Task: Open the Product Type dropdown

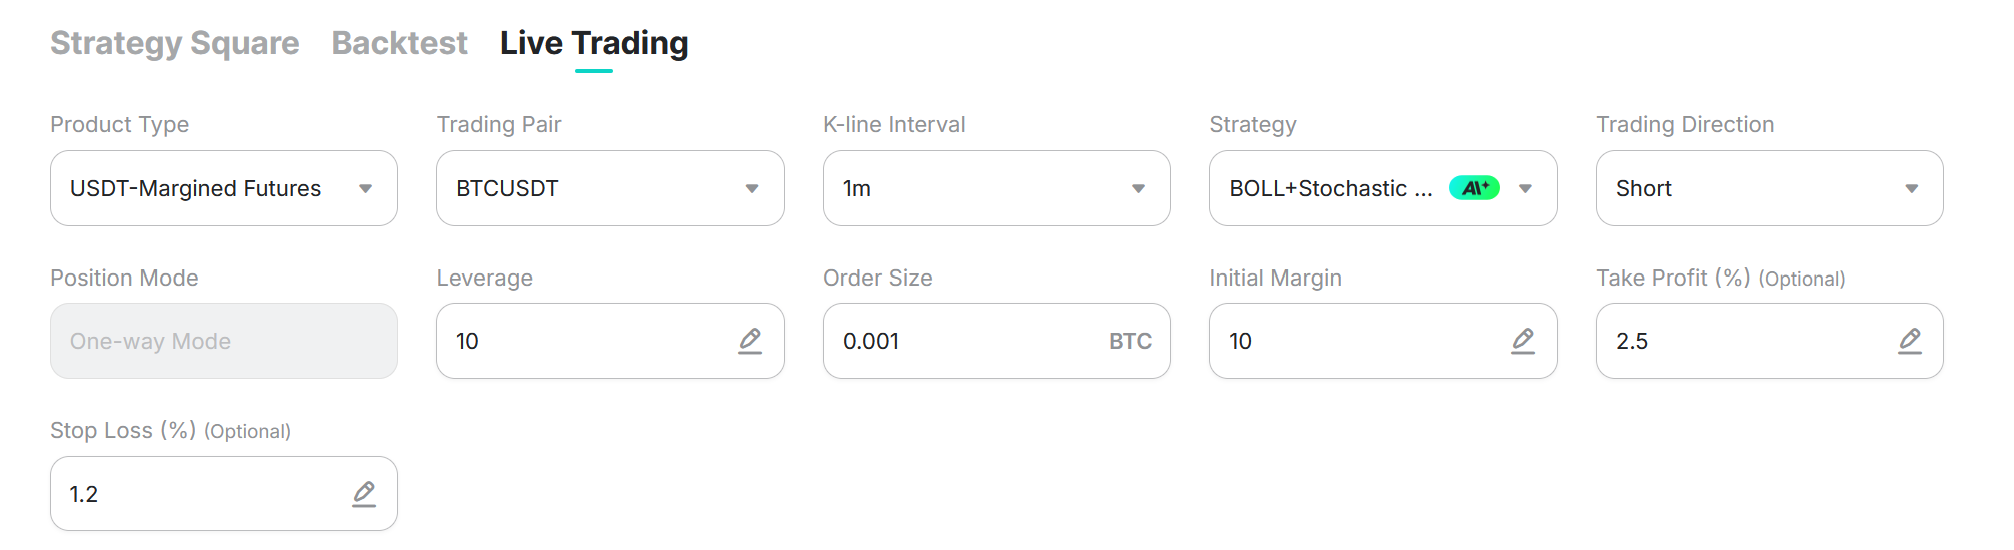Action: pyautogui.click(x=224, y=188)
